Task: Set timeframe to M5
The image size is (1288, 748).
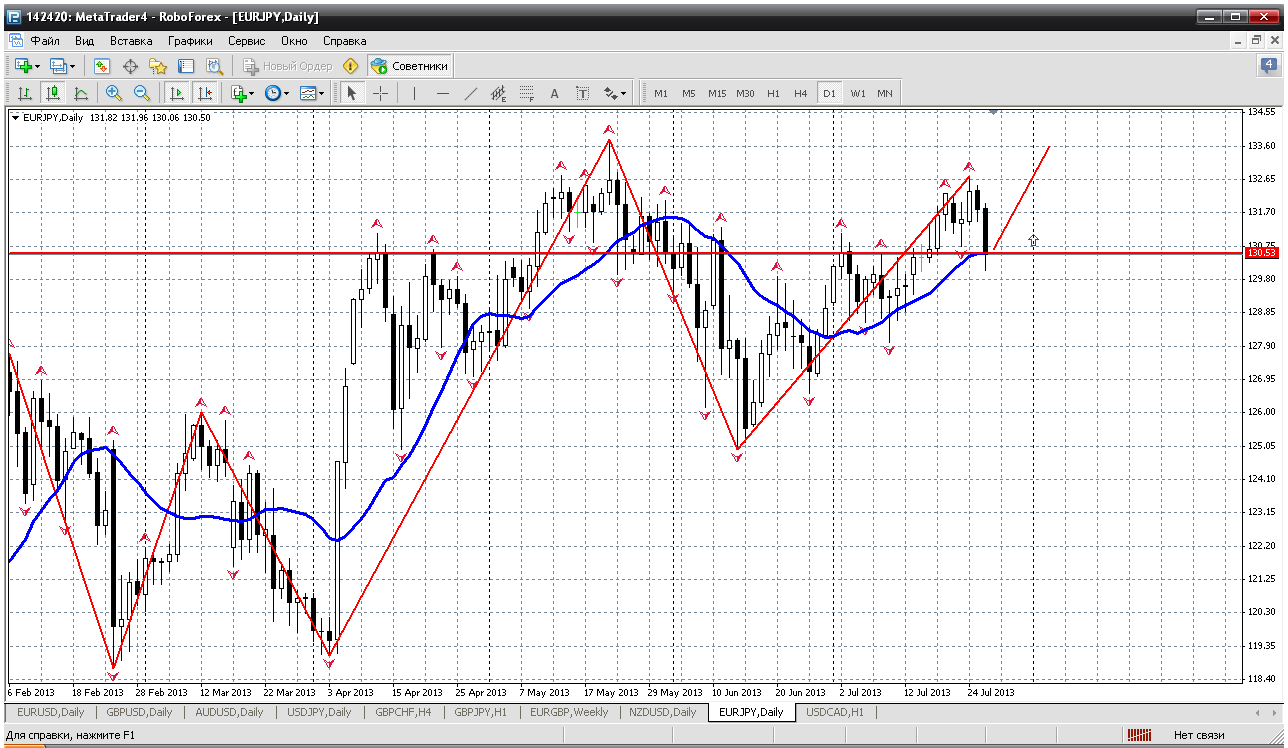Action: click(689, 93)
